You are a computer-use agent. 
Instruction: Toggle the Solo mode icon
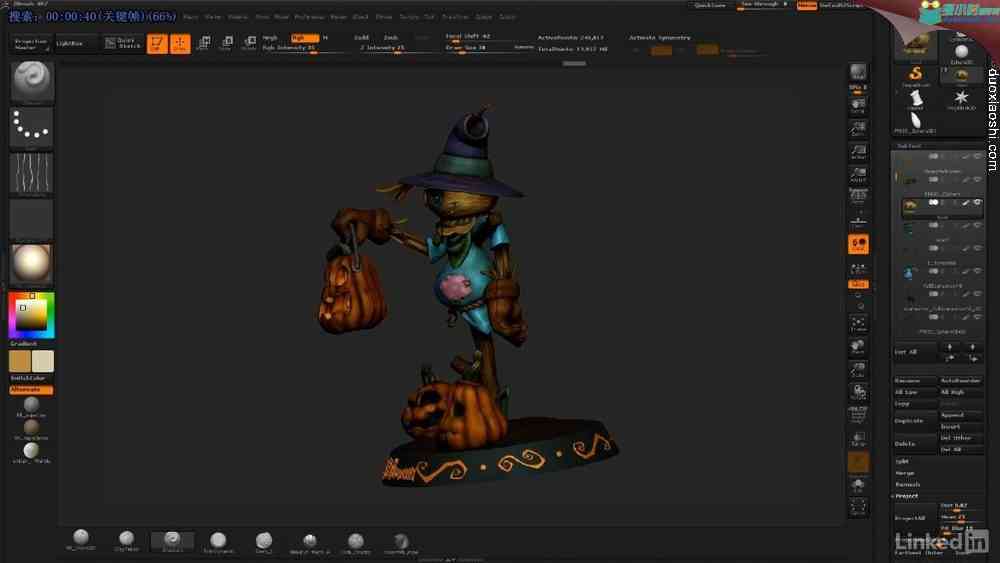(858, 485)
